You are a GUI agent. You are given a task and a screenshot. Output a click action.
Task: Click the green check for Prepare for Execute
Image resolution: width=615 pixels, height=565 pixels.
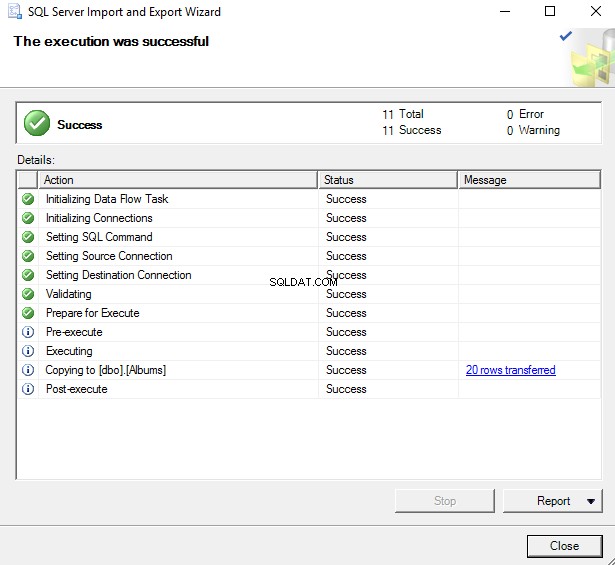coord(28,313)
